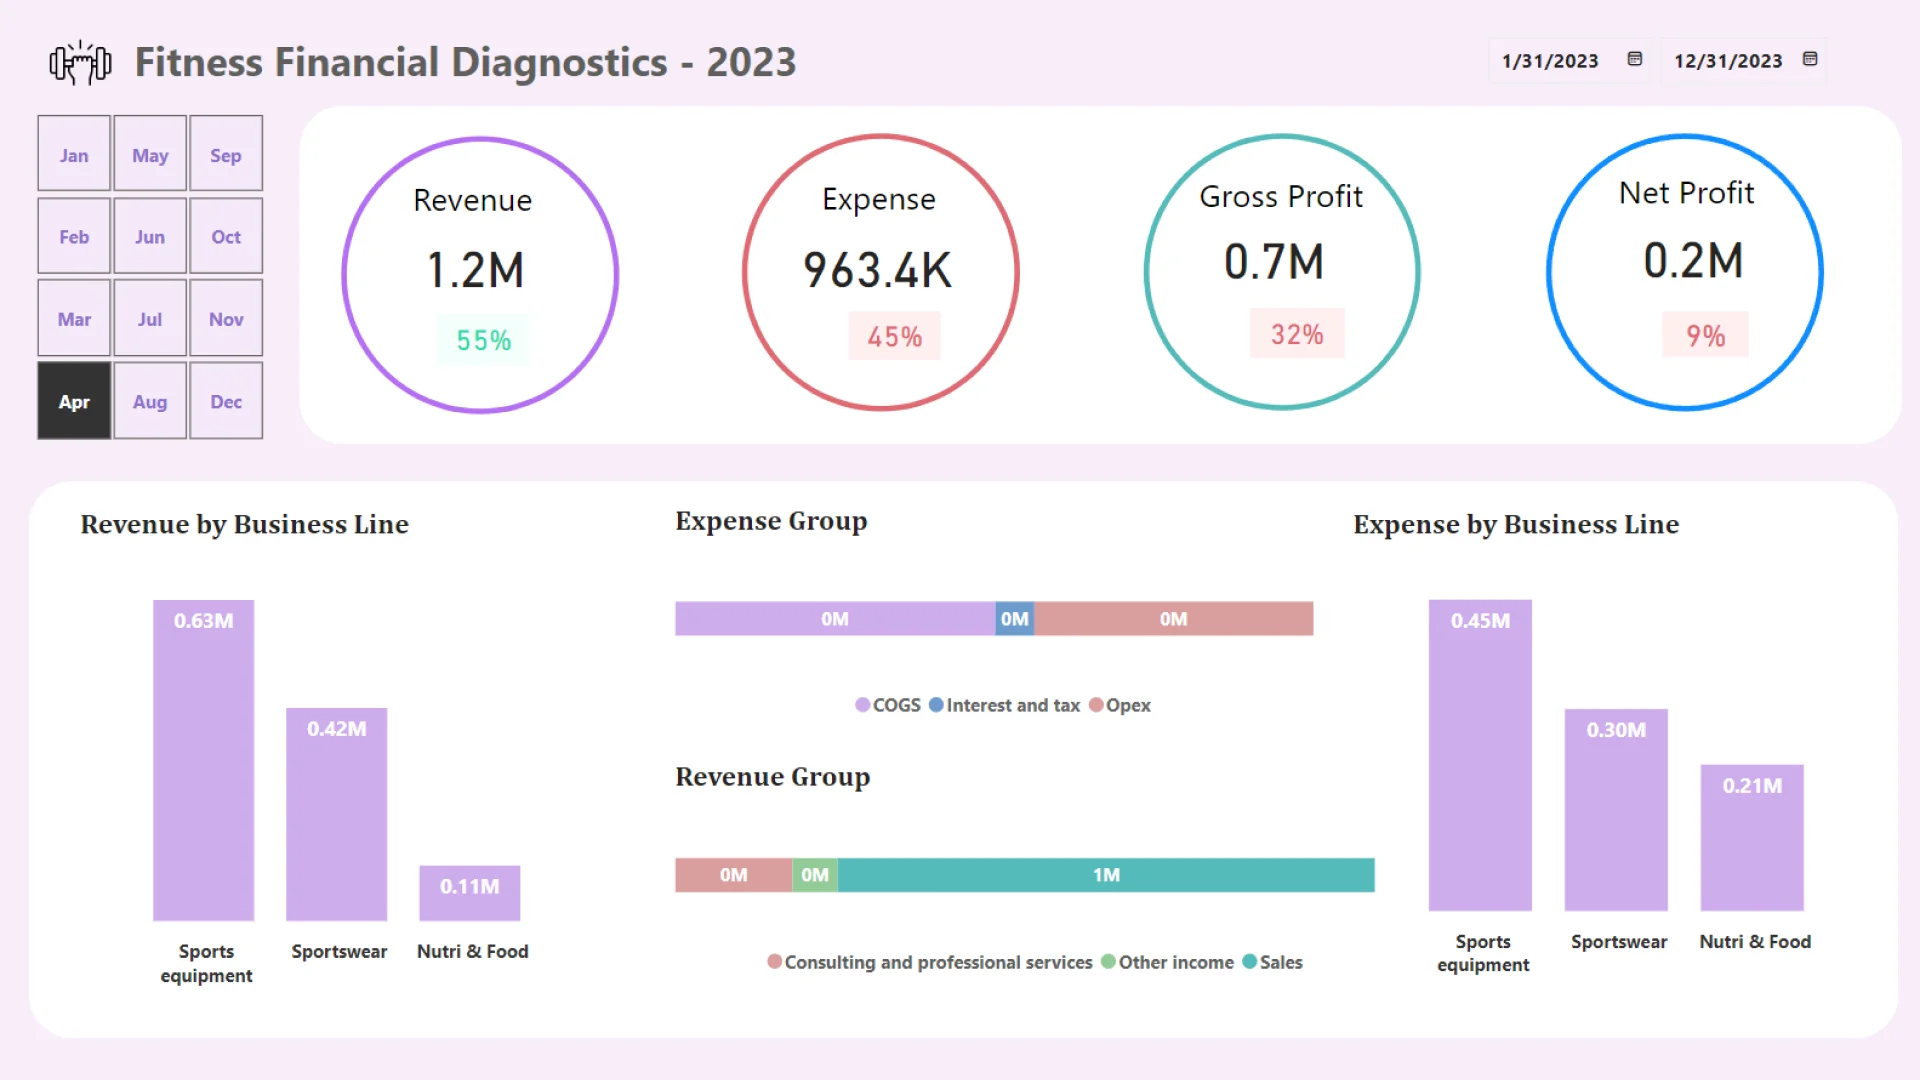The image size is (1920, 1080).
Task: Filter by the Dec month tile
Action: pos(226,400)
